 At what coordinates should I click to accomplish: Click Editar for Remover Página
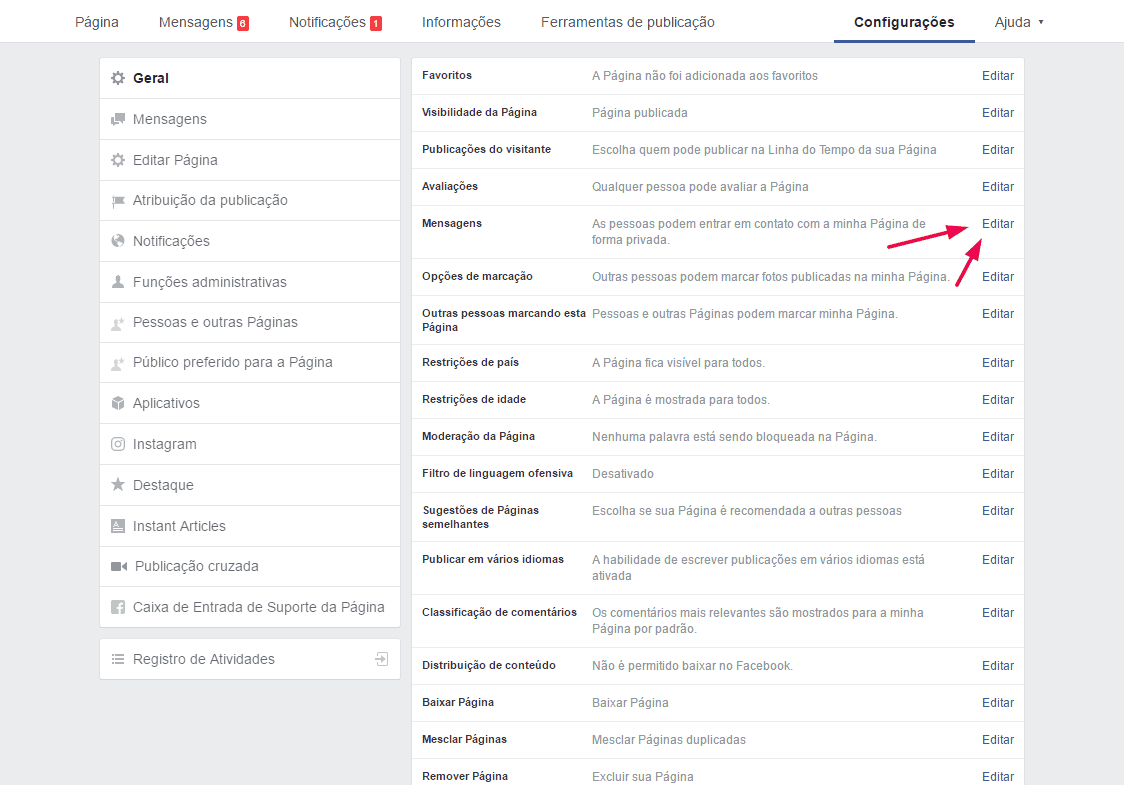tap(998, 776)
